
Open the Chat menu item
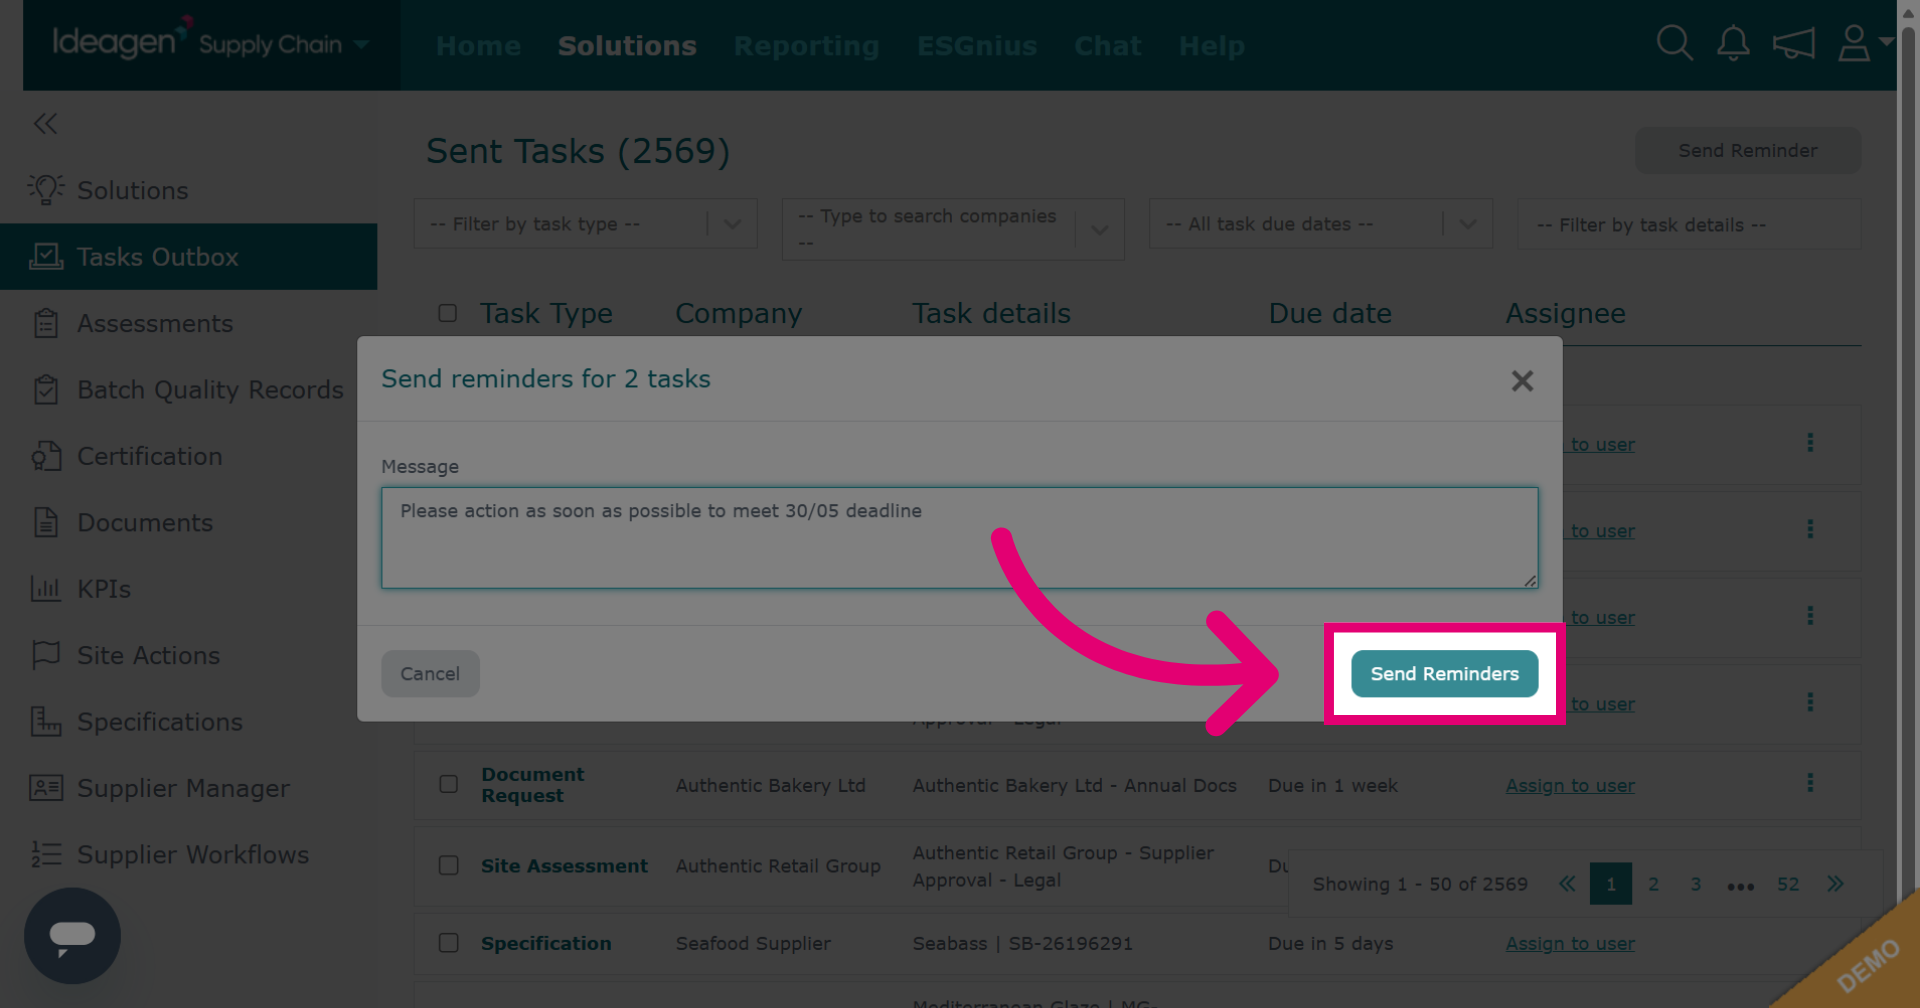coord(1108,46)
